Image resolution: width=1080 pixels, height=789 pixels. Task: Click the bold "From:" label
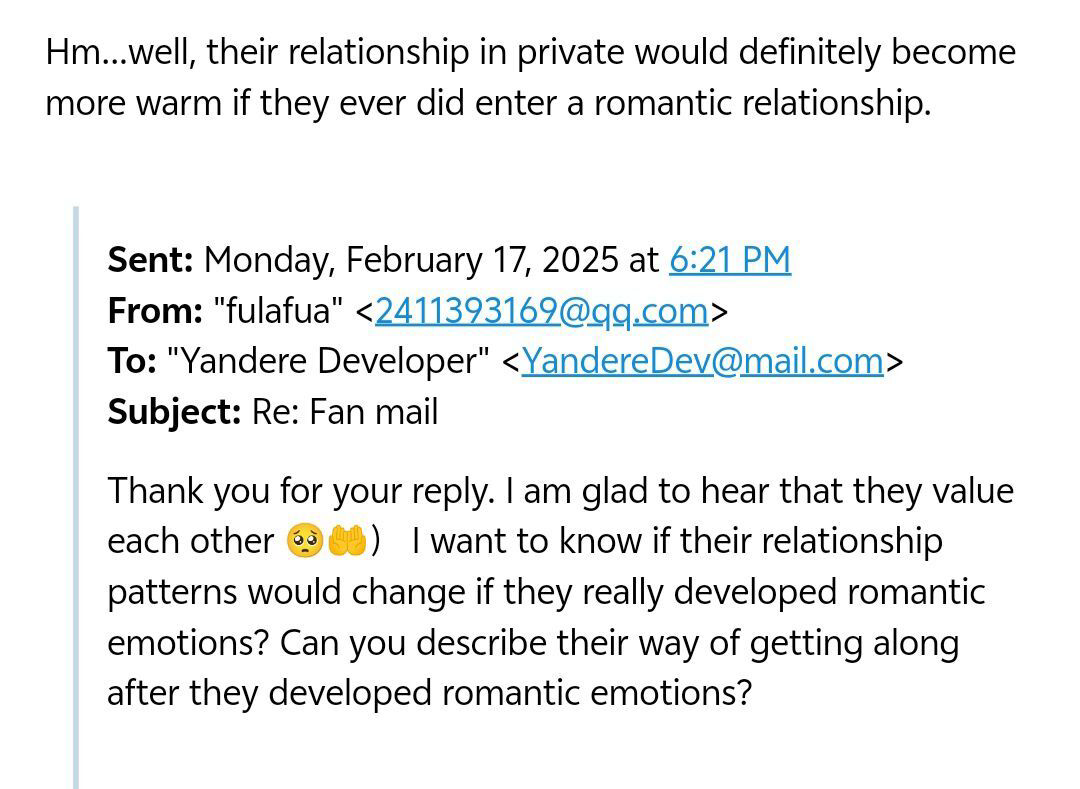click(155, 311)
